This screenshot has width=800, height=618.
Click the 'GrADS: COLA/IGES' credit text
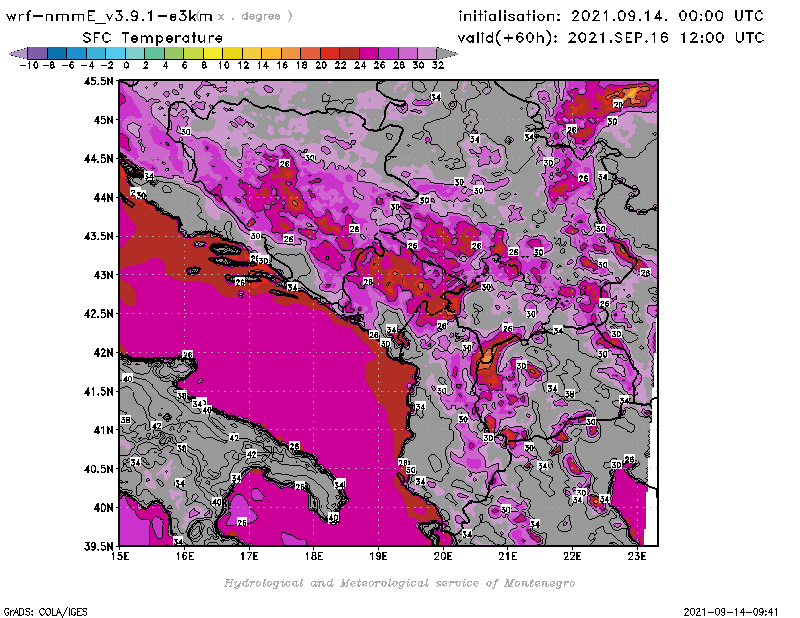[x=45, y=612]
